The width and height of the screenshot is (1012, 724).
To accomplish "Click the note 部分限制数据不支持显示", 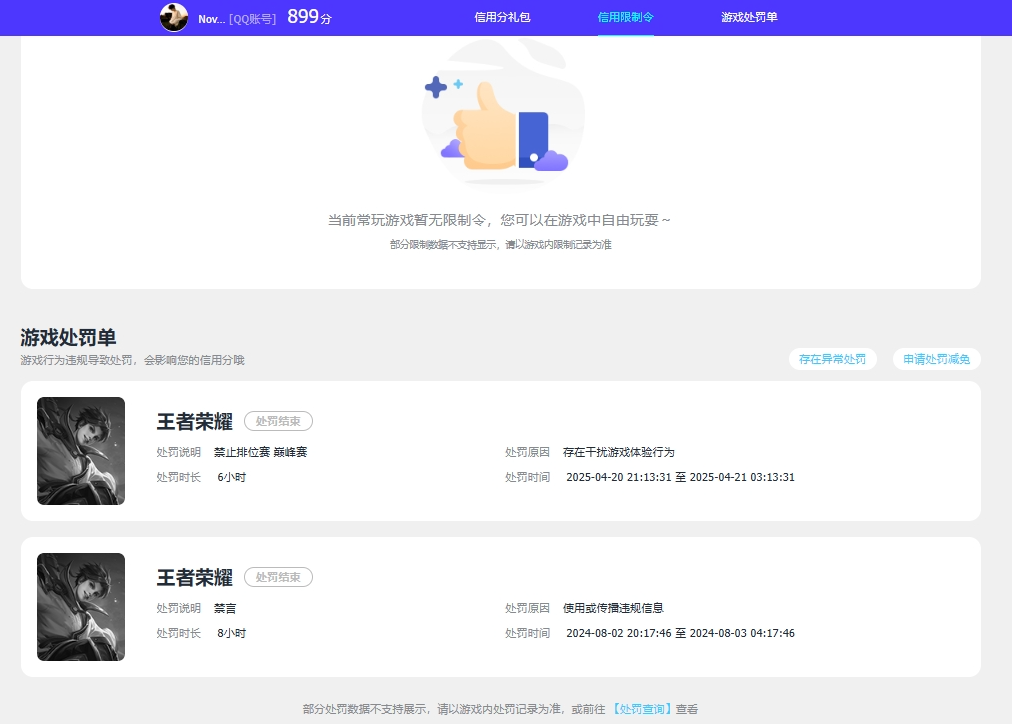I will pos(501,245).
